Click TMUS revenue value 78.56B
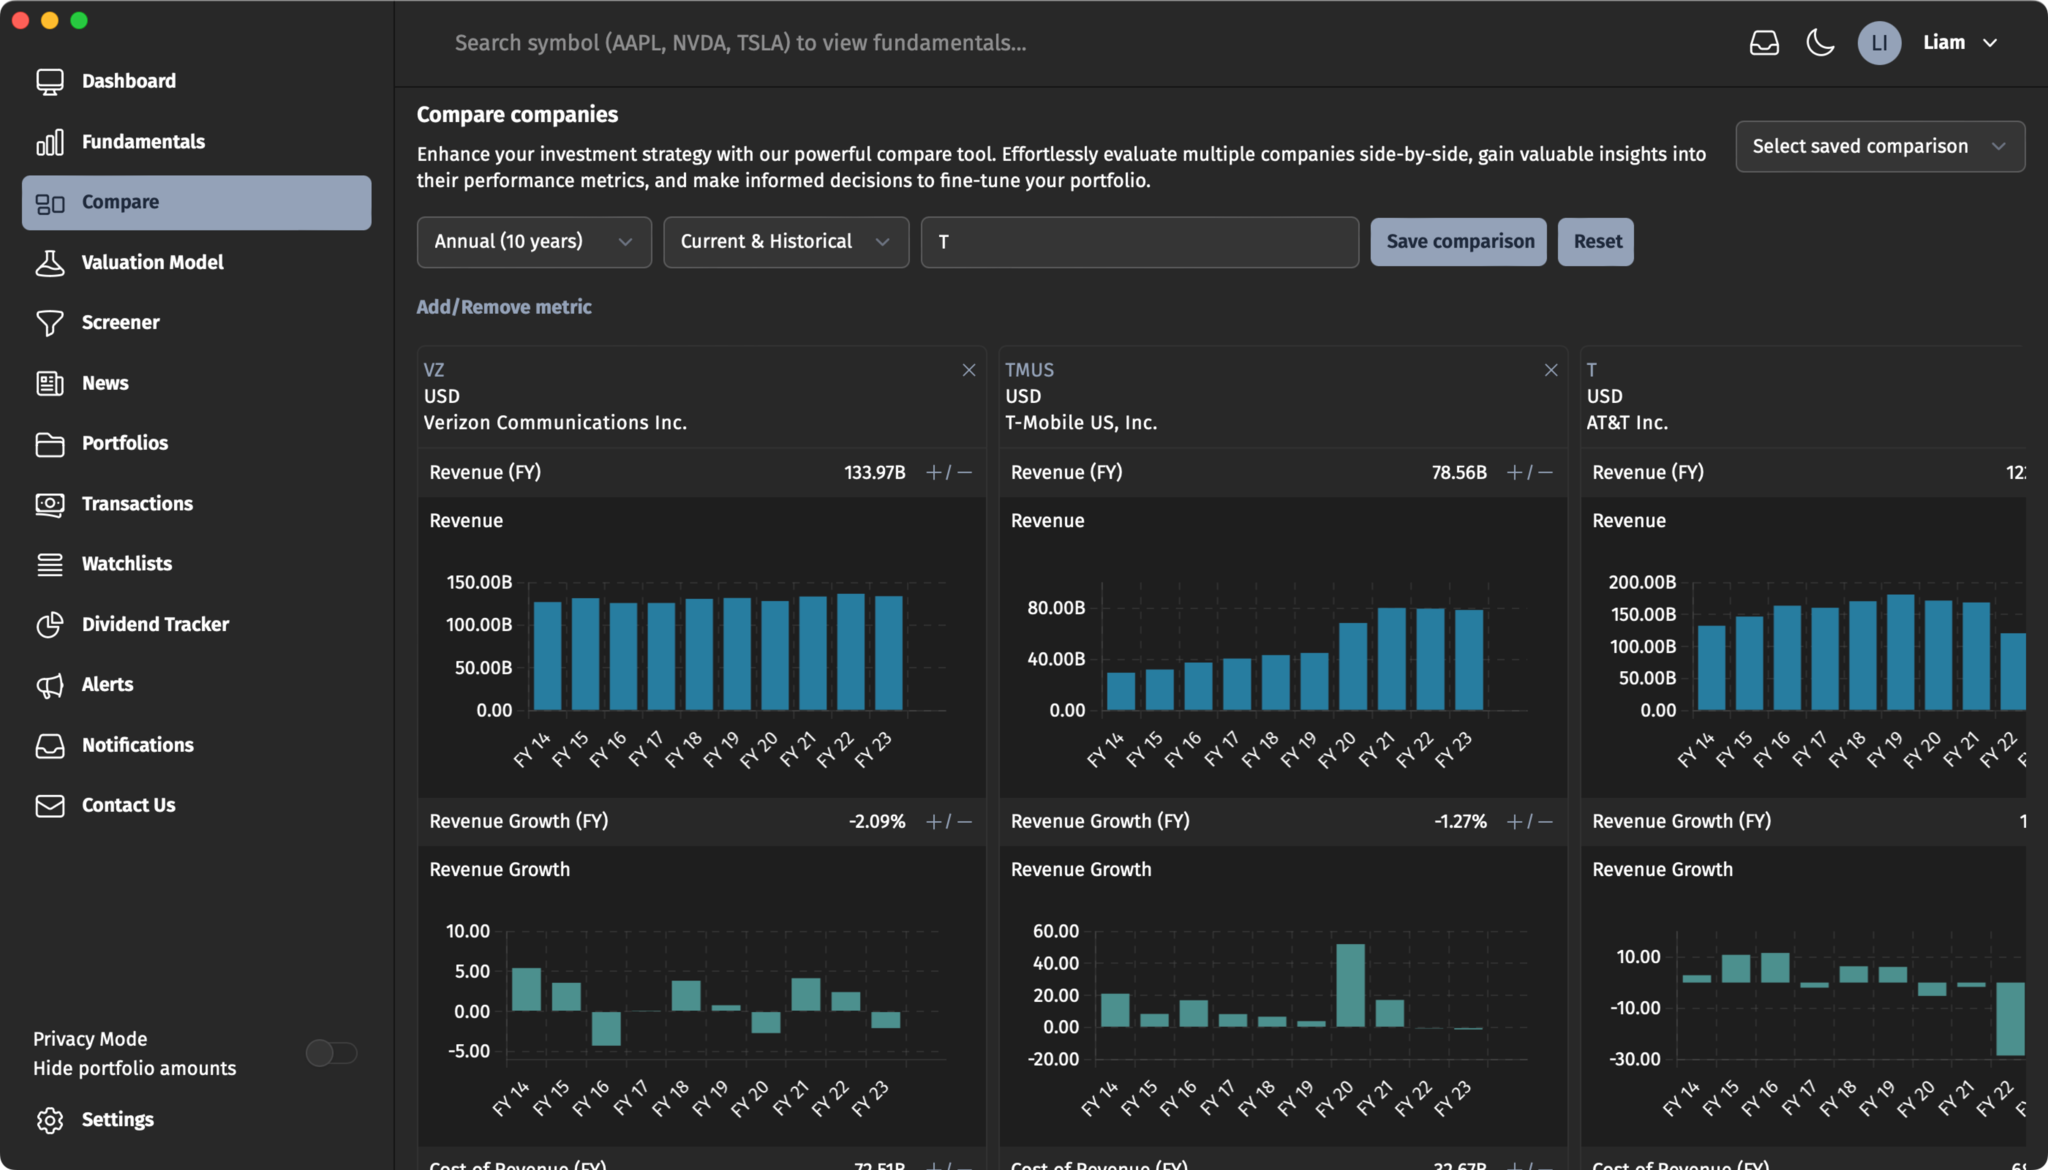The image size is (2048, 1170). 1459,472
